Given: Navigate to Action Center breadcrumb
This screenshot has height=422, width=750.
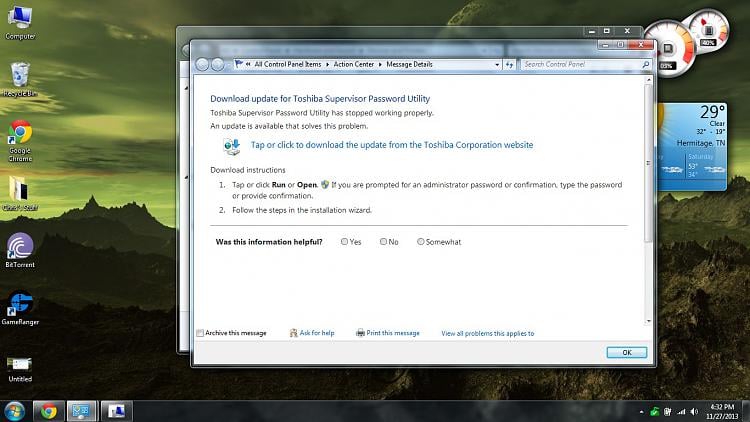Looking at the screenshot, I should 353,64.
